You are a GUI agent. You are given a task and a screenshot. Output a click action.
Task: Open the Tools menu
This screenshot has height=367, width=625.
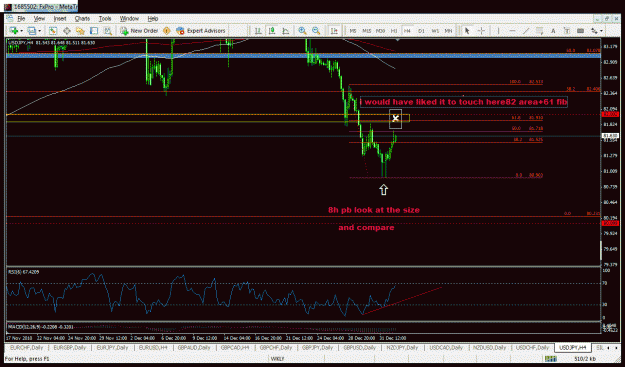[x=105, y=19]
